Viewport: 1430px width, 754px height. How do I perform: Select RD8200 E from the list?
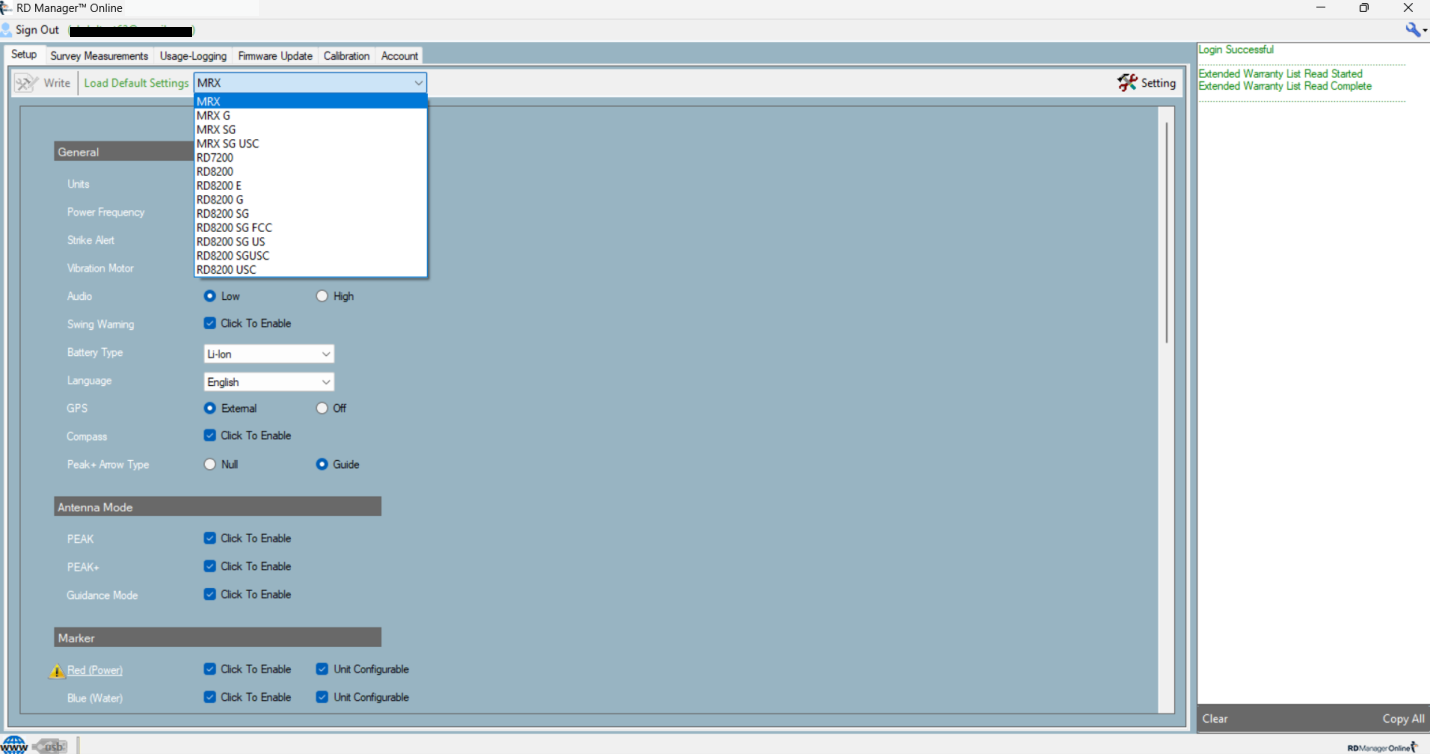coord(311,185)
